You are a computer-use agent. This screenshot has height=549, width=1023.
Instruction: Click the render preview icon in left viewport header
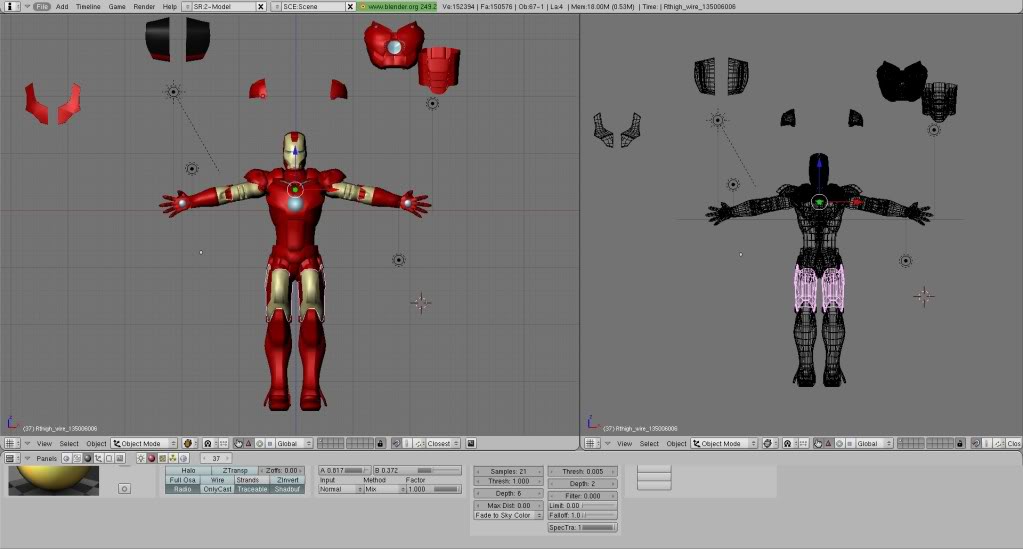471,443
